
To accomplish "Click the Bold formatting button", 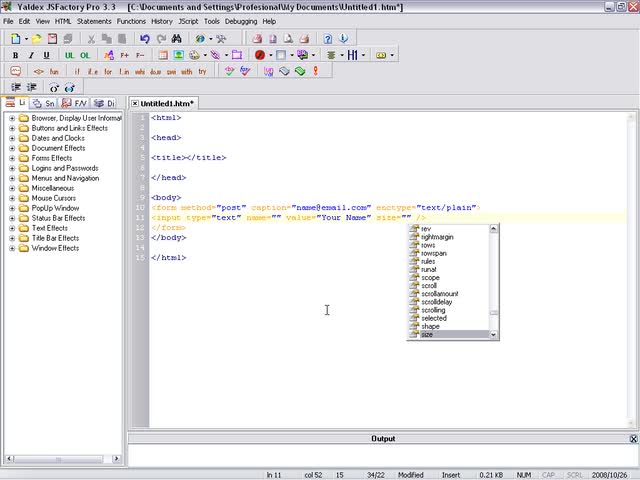I will point(15,56).
